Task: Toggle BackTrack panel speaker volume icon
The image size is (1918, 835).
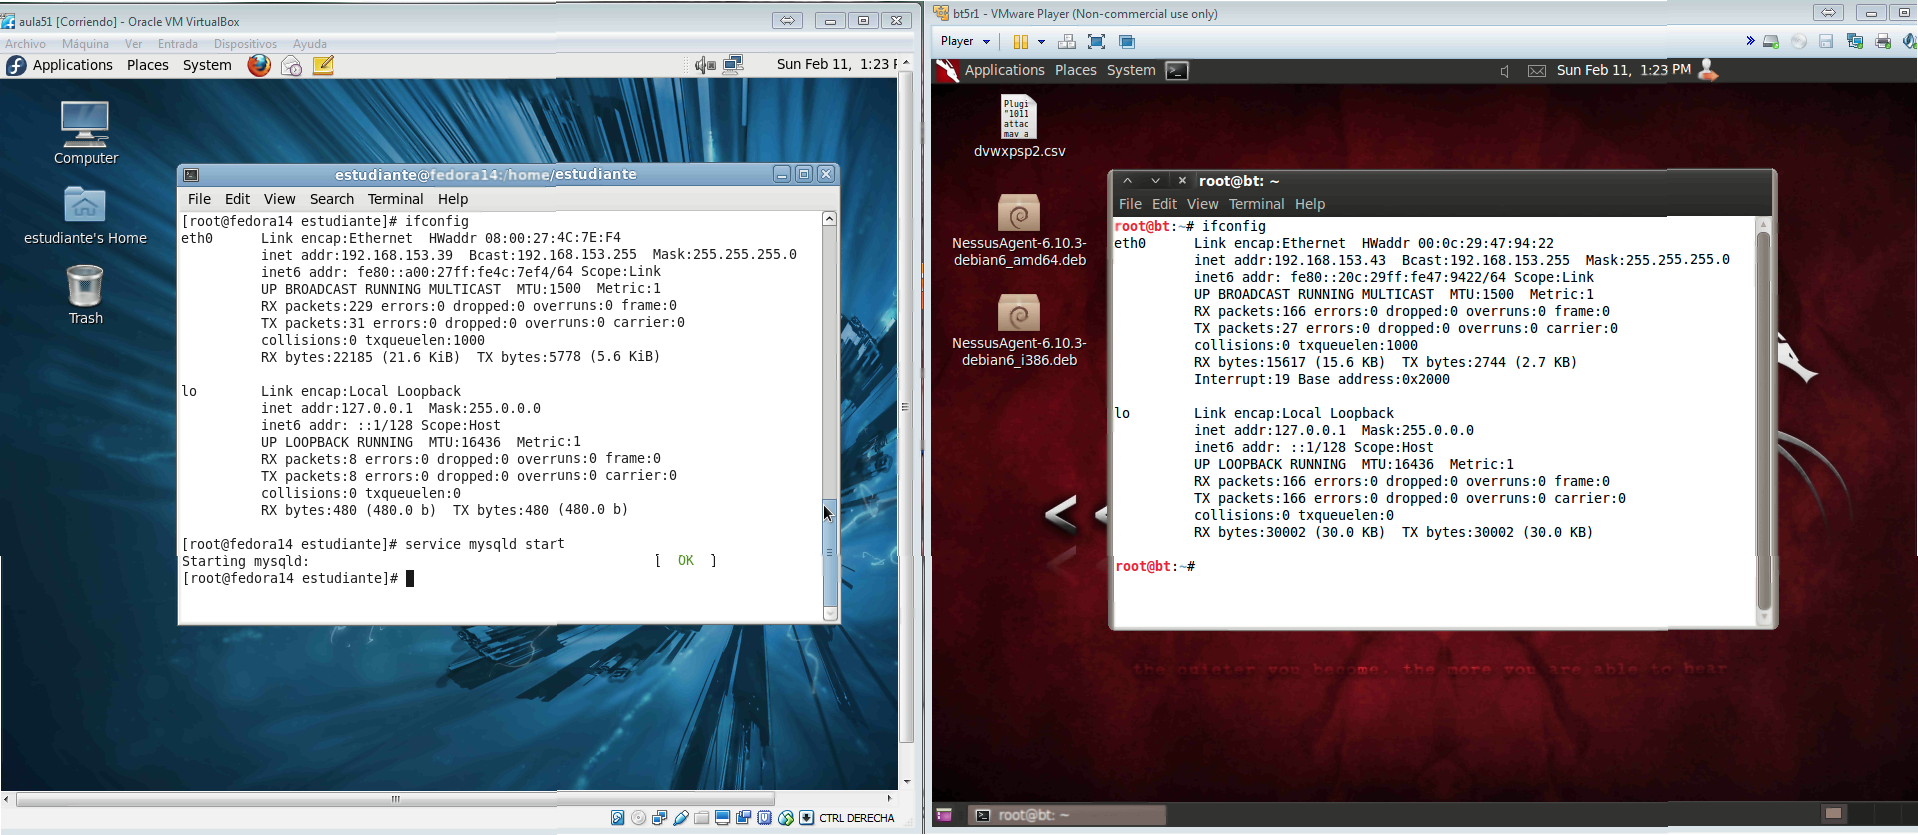Action: point(1504,71)
